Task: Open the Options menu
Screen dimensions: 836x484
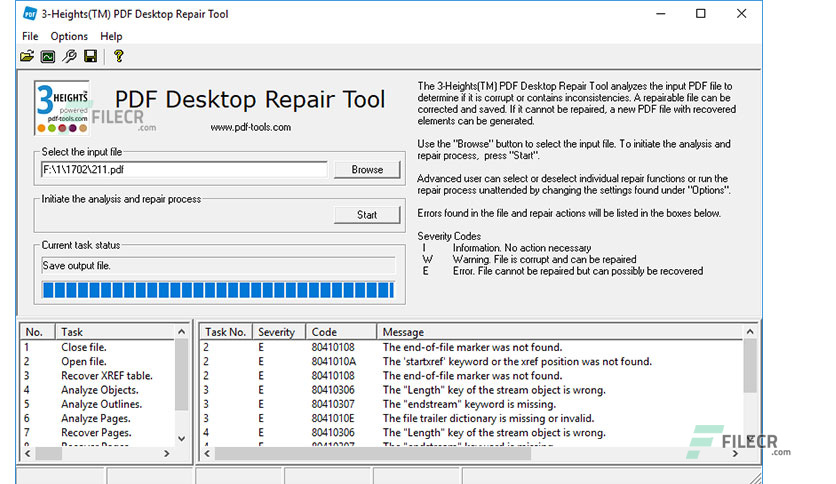Action: [69, 36]
